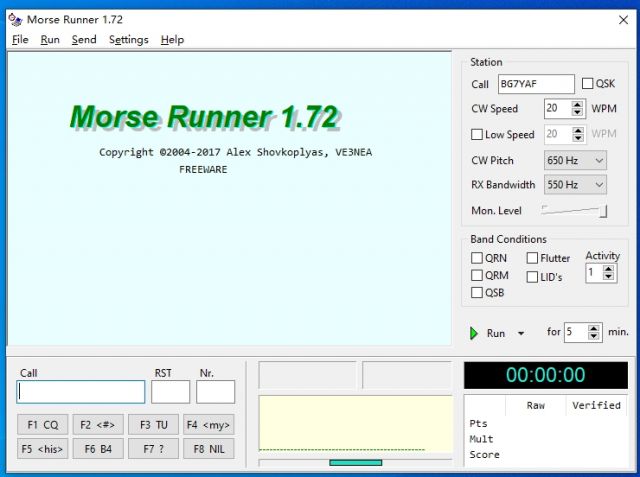
Task: Click the Mult score row
Action: click(x=481, y=439)
